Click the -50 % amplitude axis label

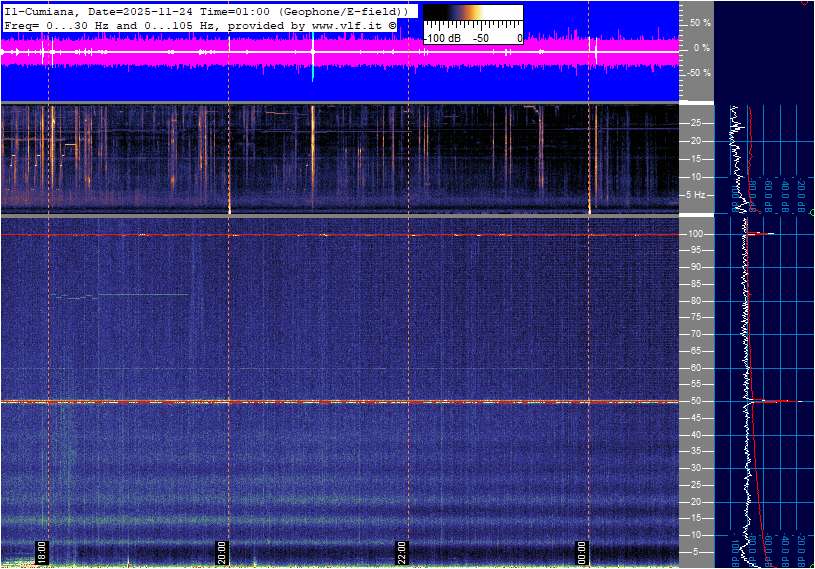pyautogui.click(x=698, y=73)
